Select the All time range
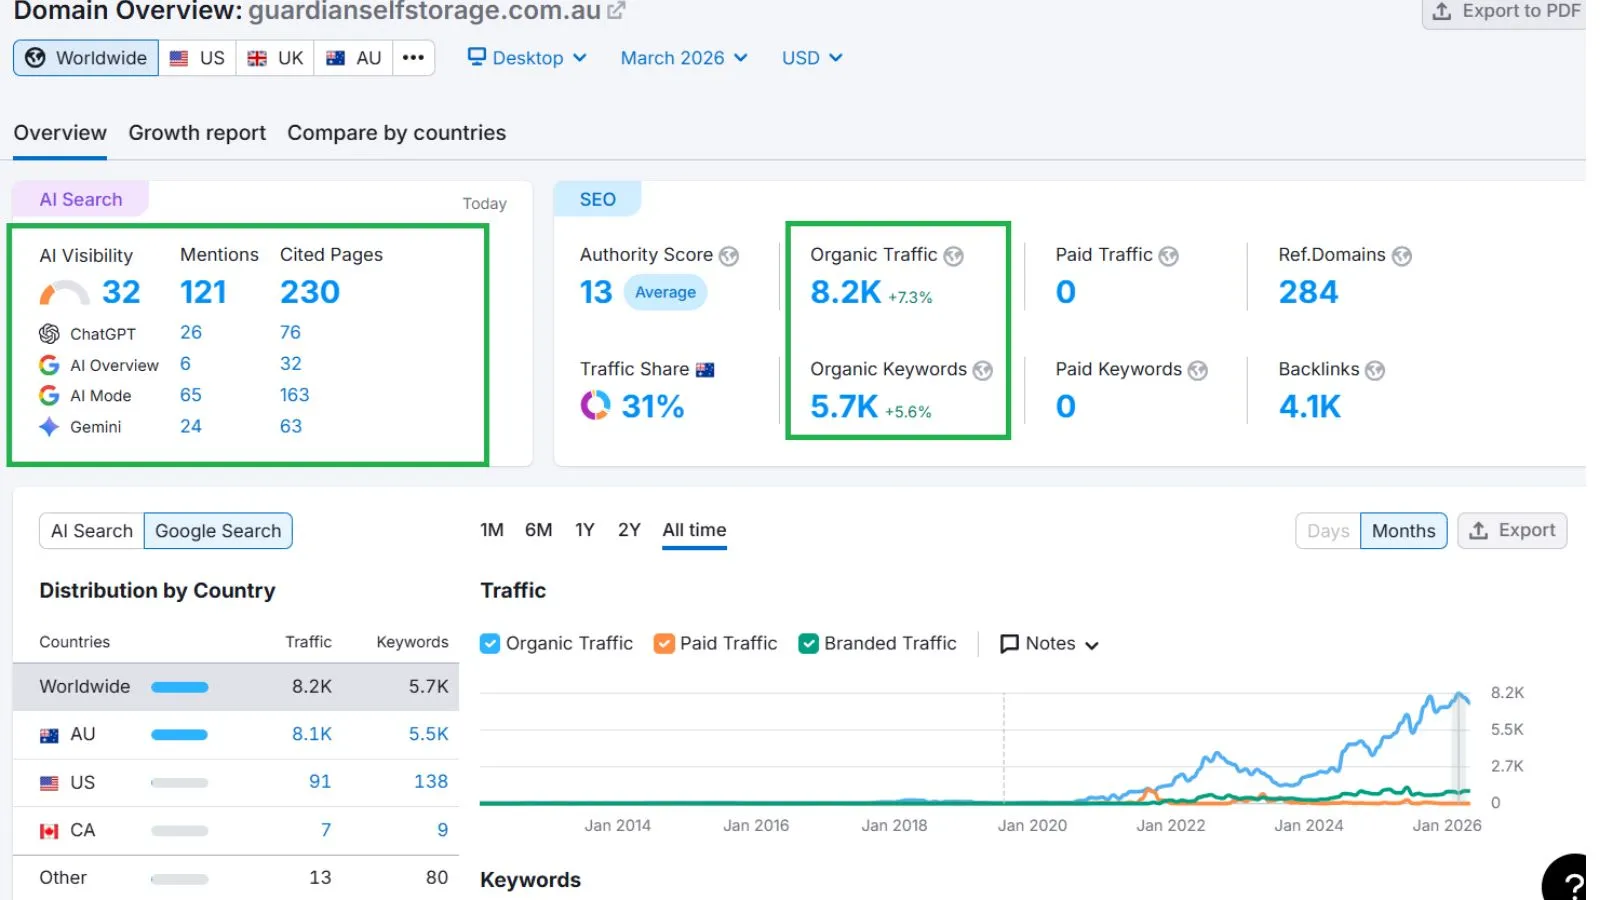1600x900 pixels. point(694,530)
